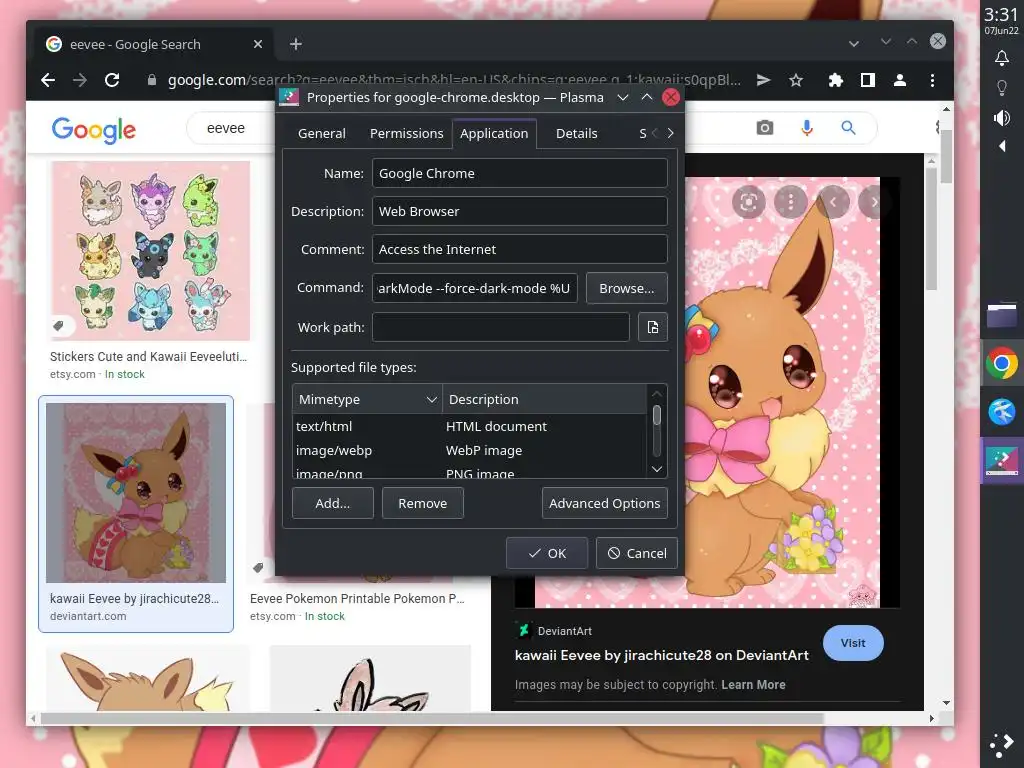Open the Plasma application launcher icon
Screen dimensions: 1024x768
(1002, 744)
